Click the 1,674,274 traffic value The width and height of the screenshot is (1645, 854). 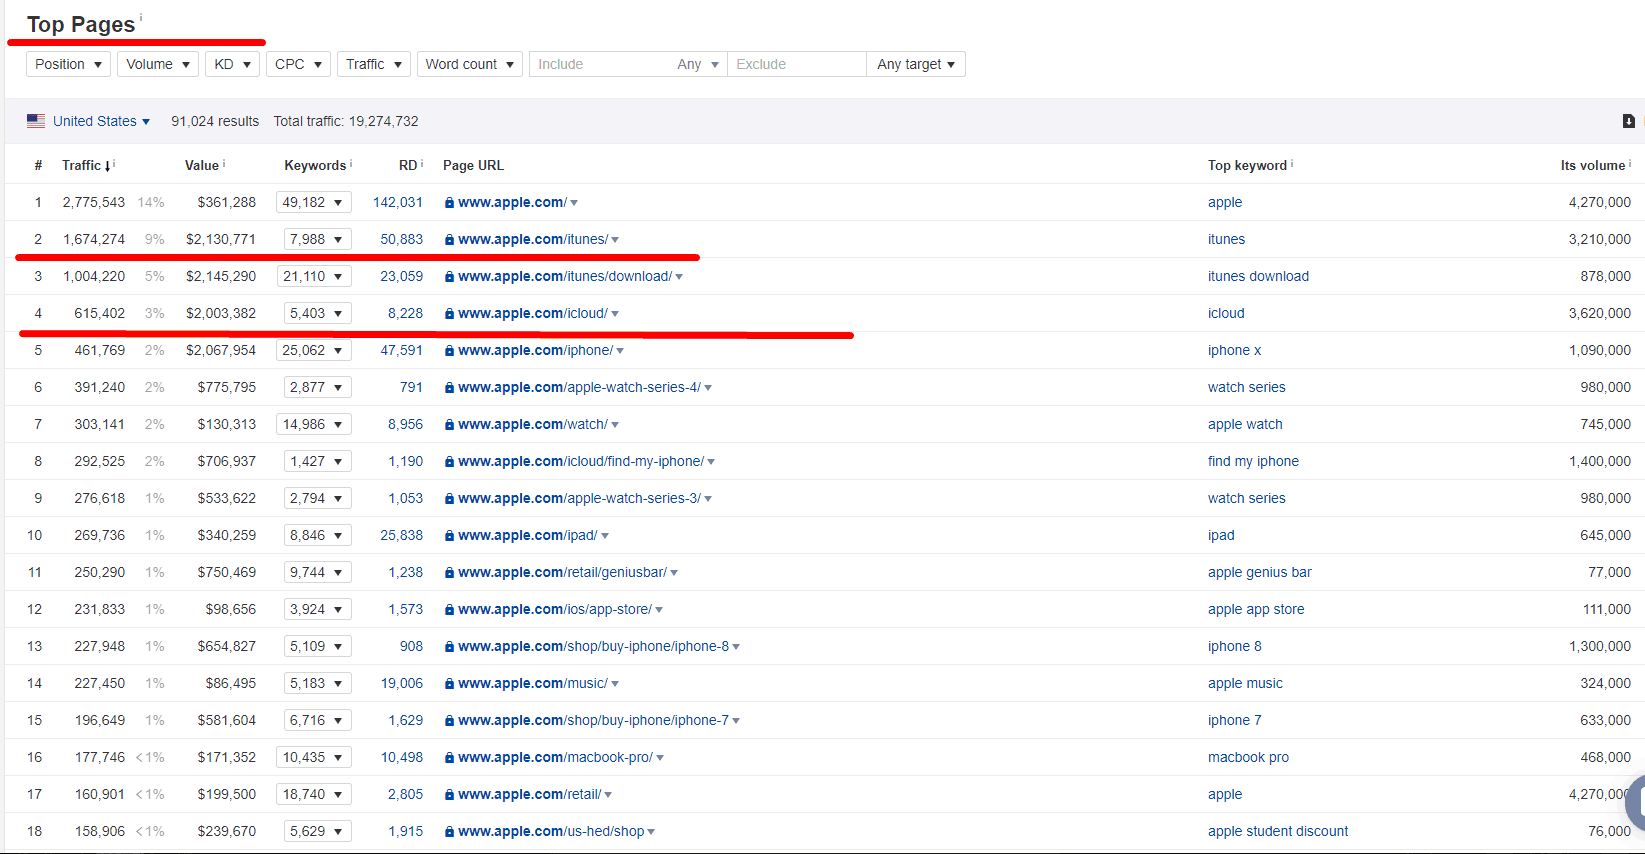coord(94,239)
